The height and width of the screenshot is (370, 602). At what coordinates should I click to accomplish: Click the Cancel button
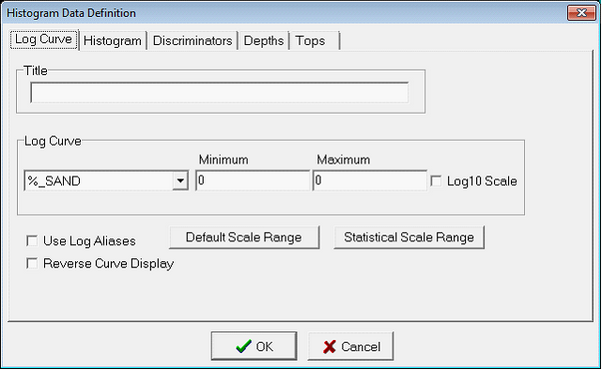coord(351,346)
